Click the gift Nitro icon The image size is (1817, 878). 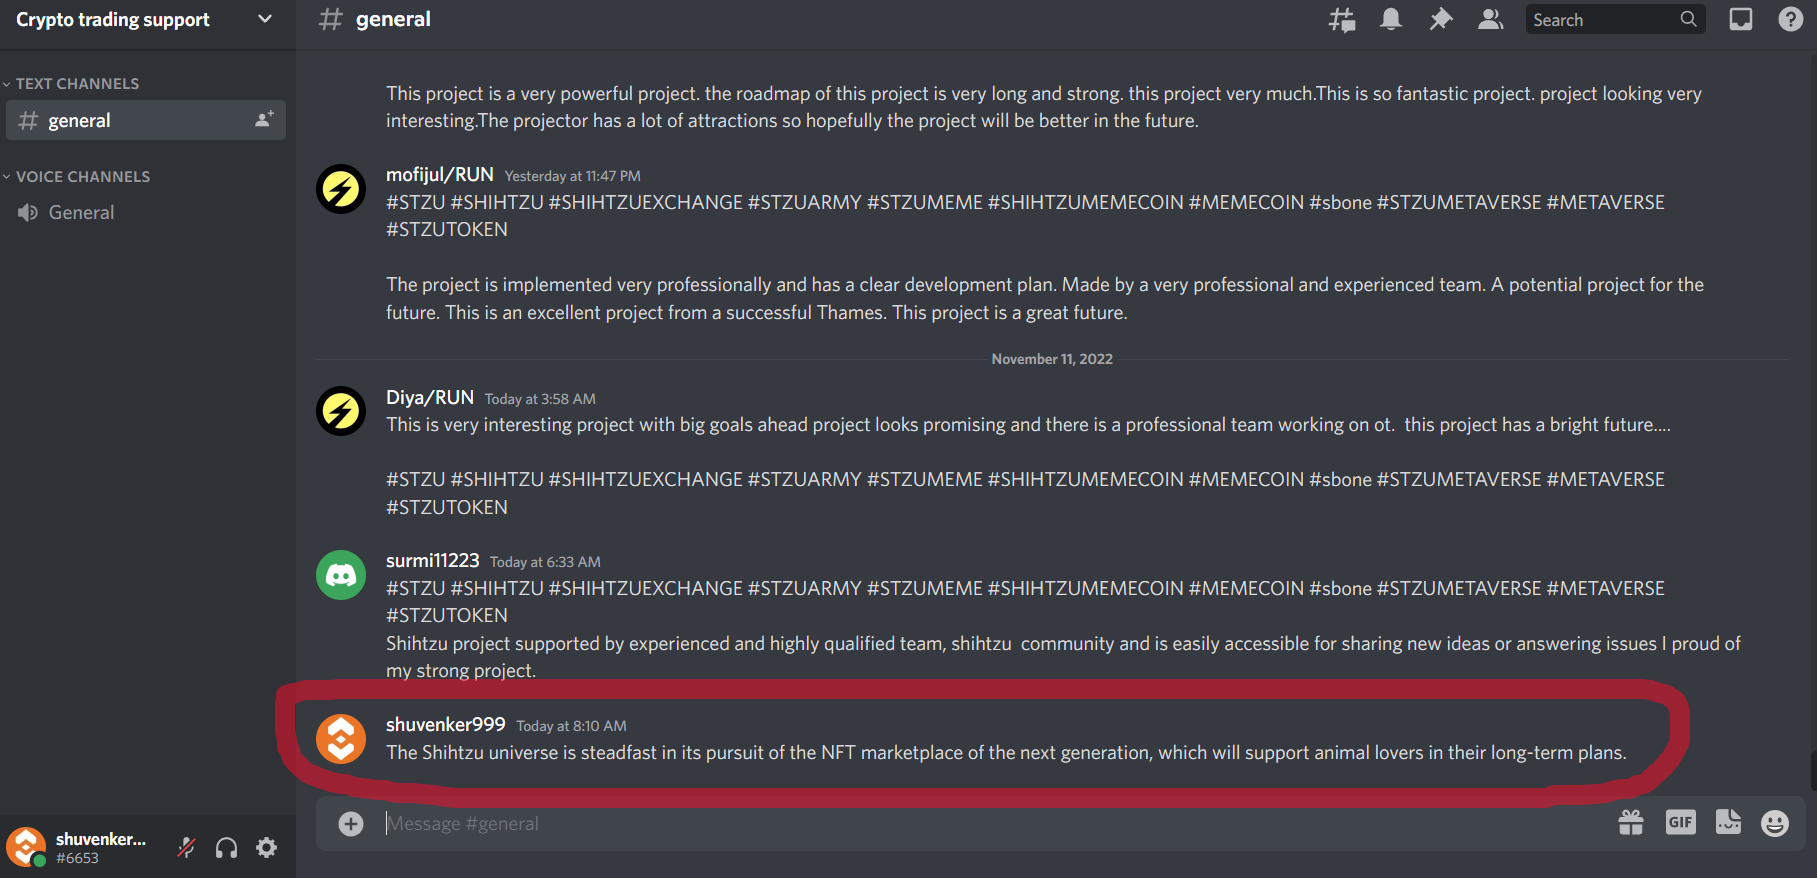point(1631,823)
